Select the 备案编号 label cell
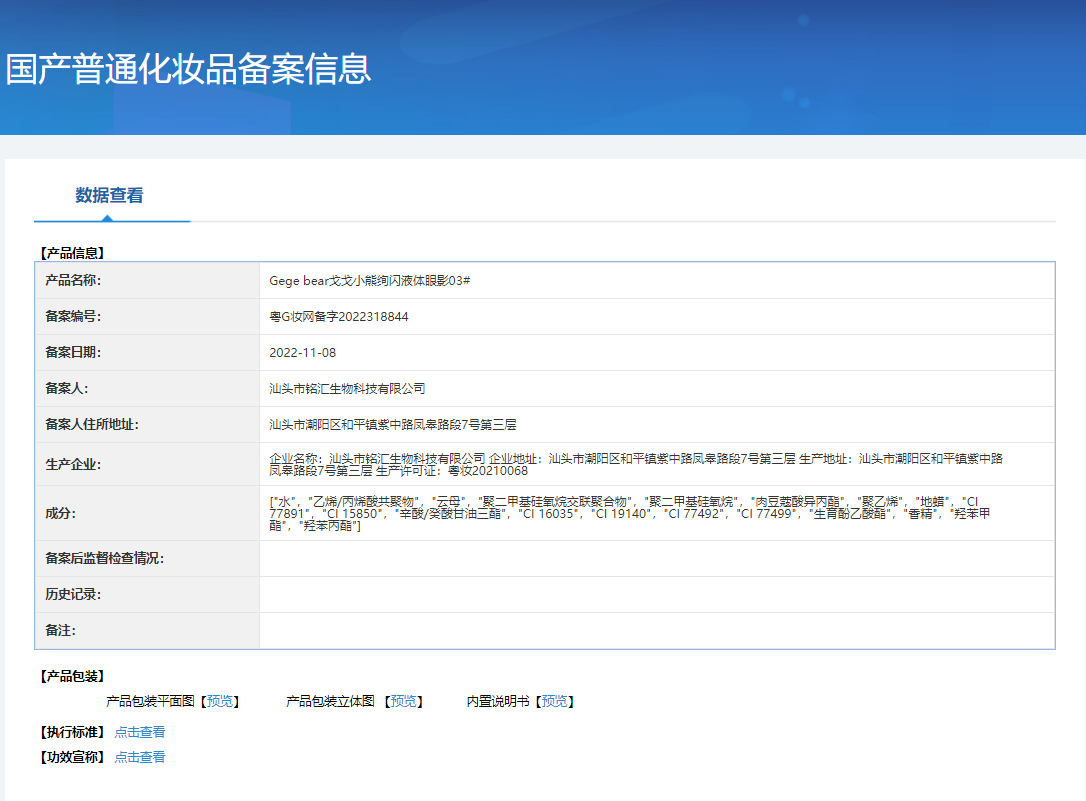1086x801 pixels. tap(148, 316)
